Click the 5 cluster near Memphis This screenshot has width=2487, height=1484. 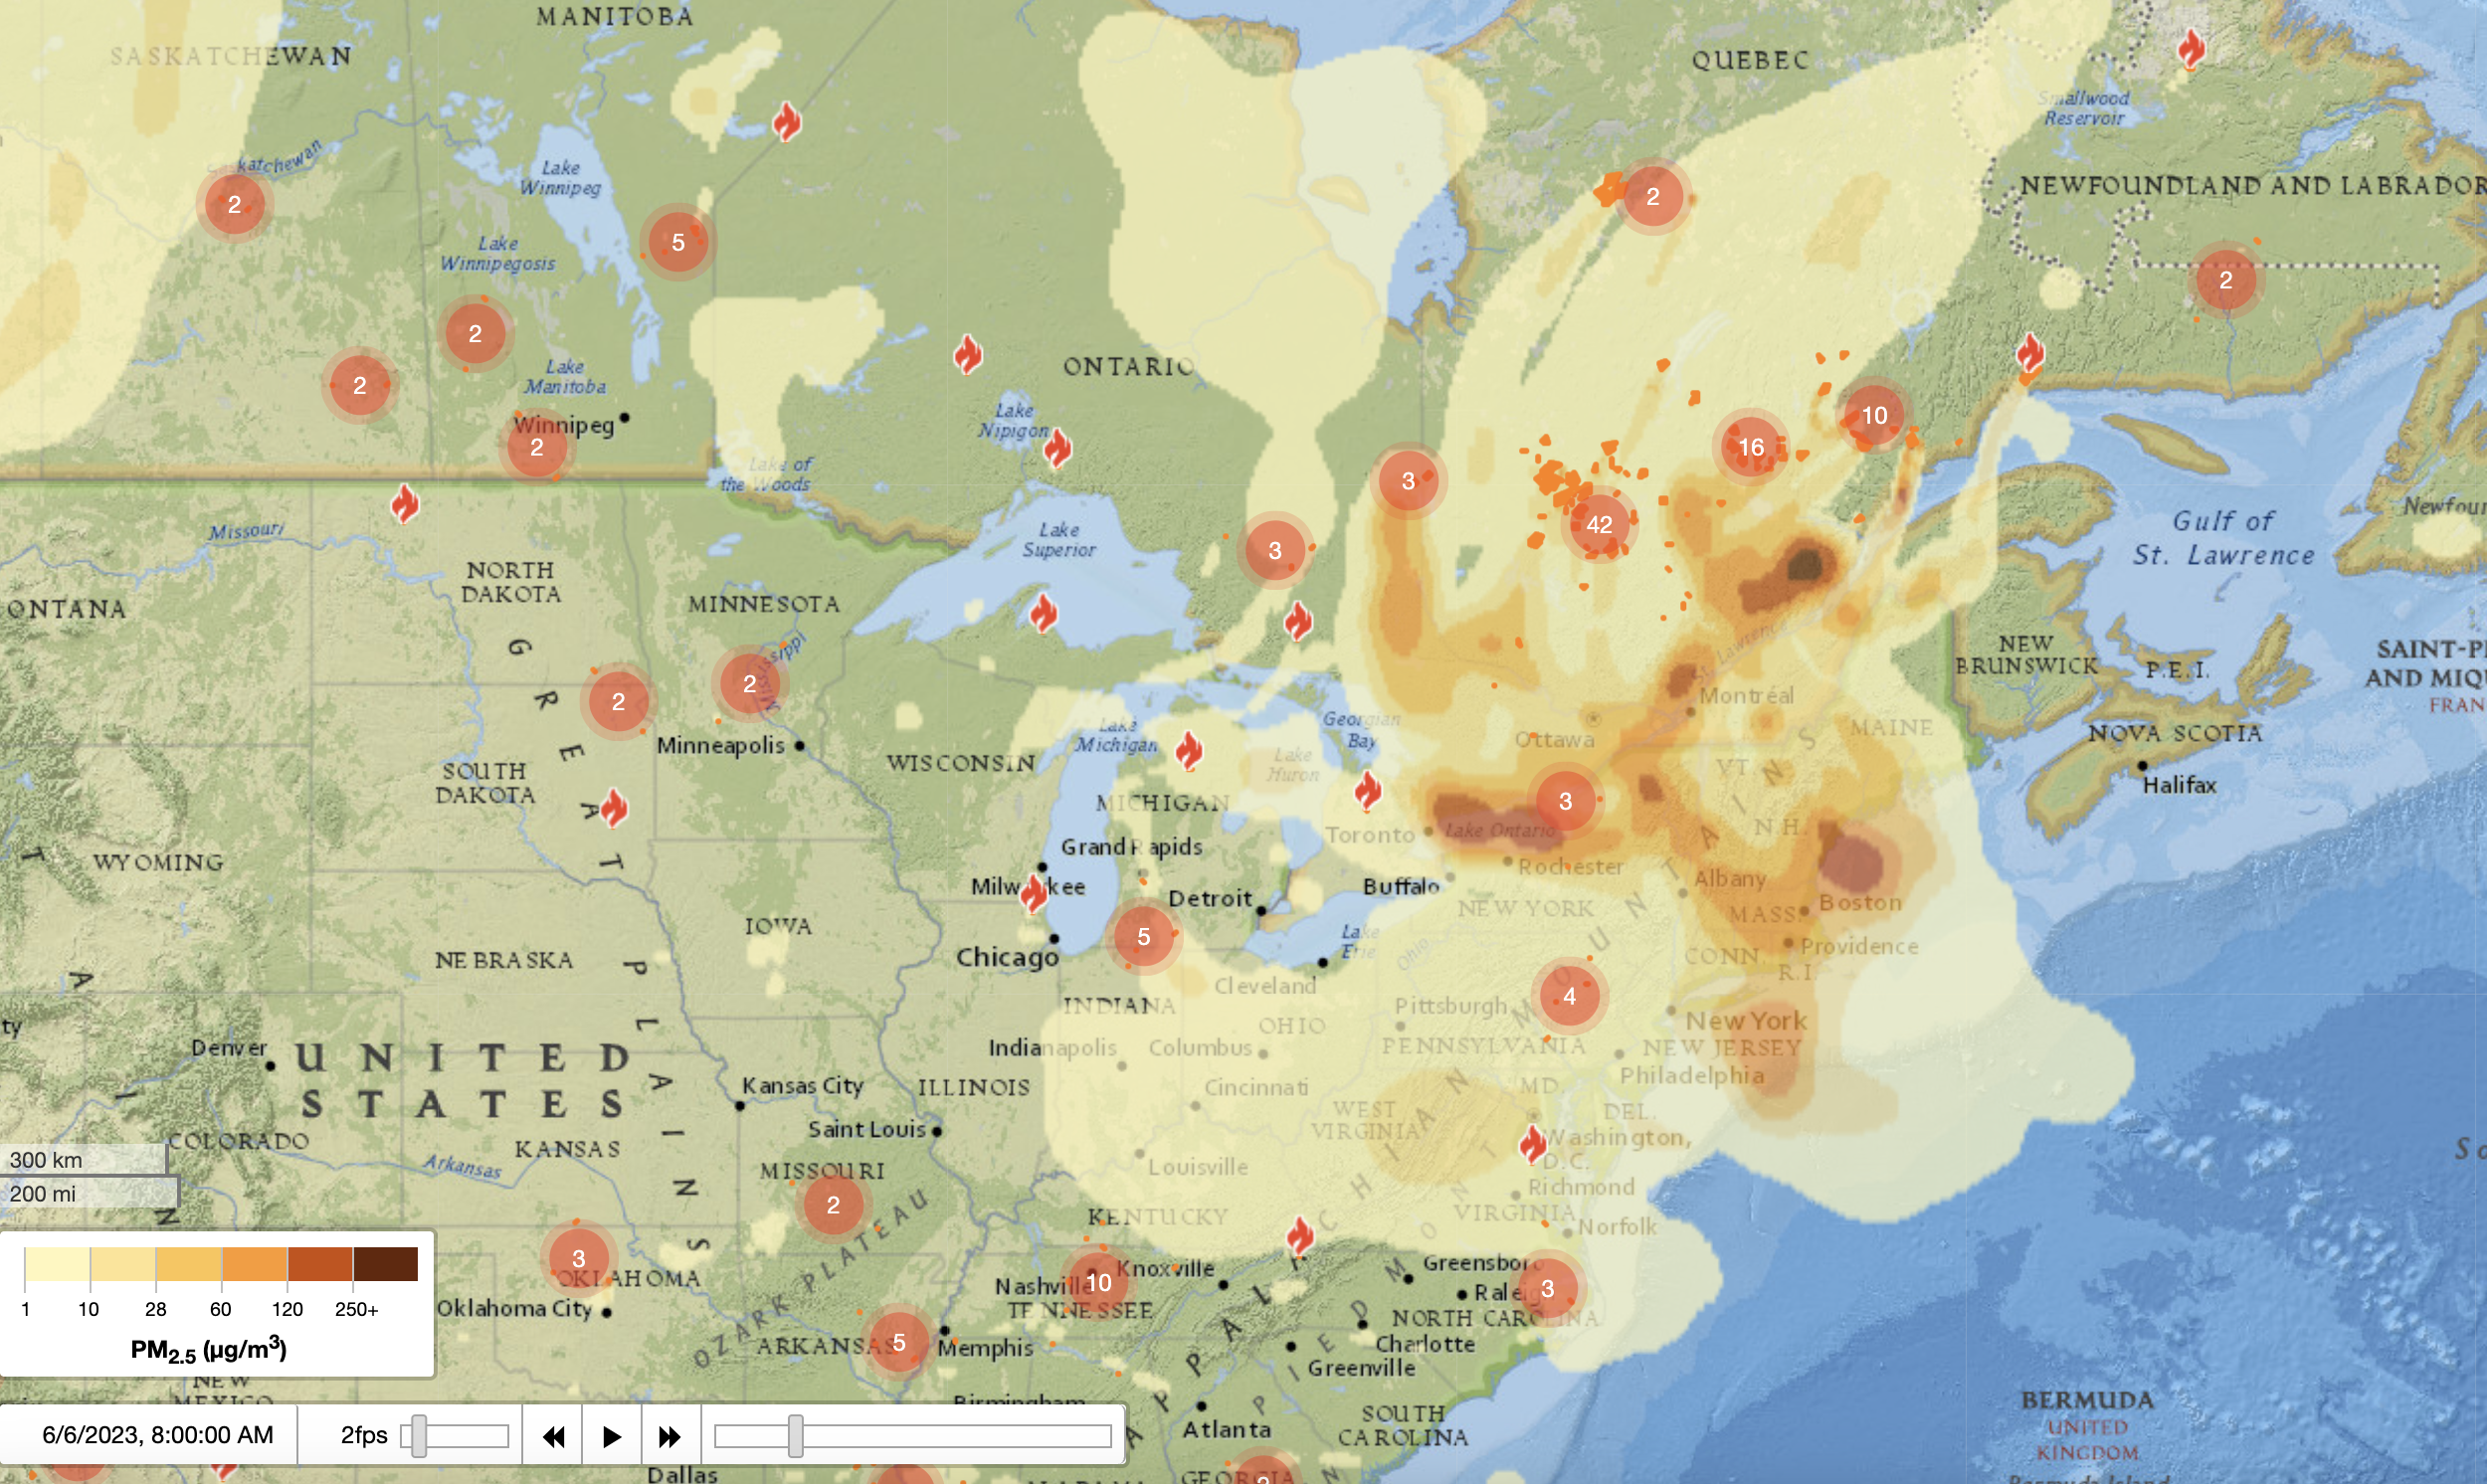pyautogui.click(x=898, y=1342)
